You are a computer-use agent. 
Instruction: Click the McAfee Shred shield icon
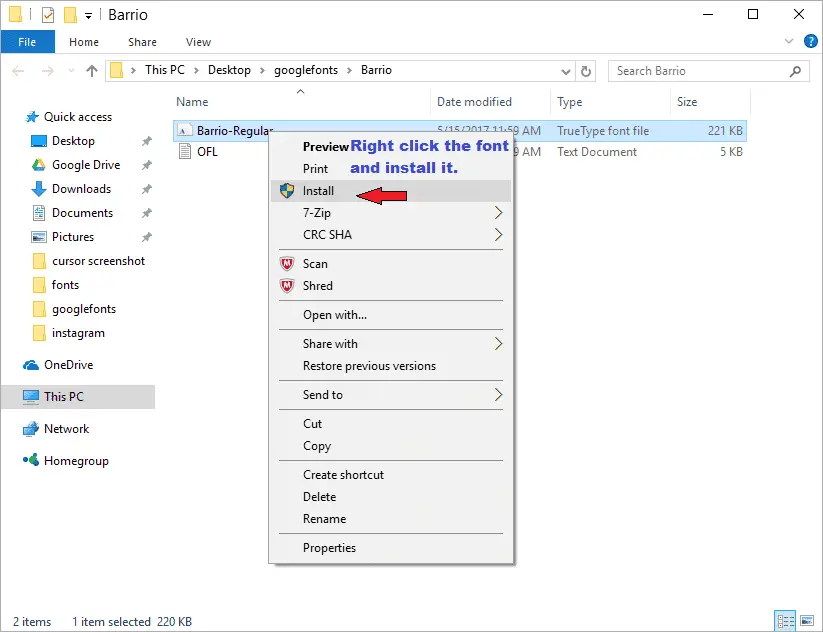[287, 286]
